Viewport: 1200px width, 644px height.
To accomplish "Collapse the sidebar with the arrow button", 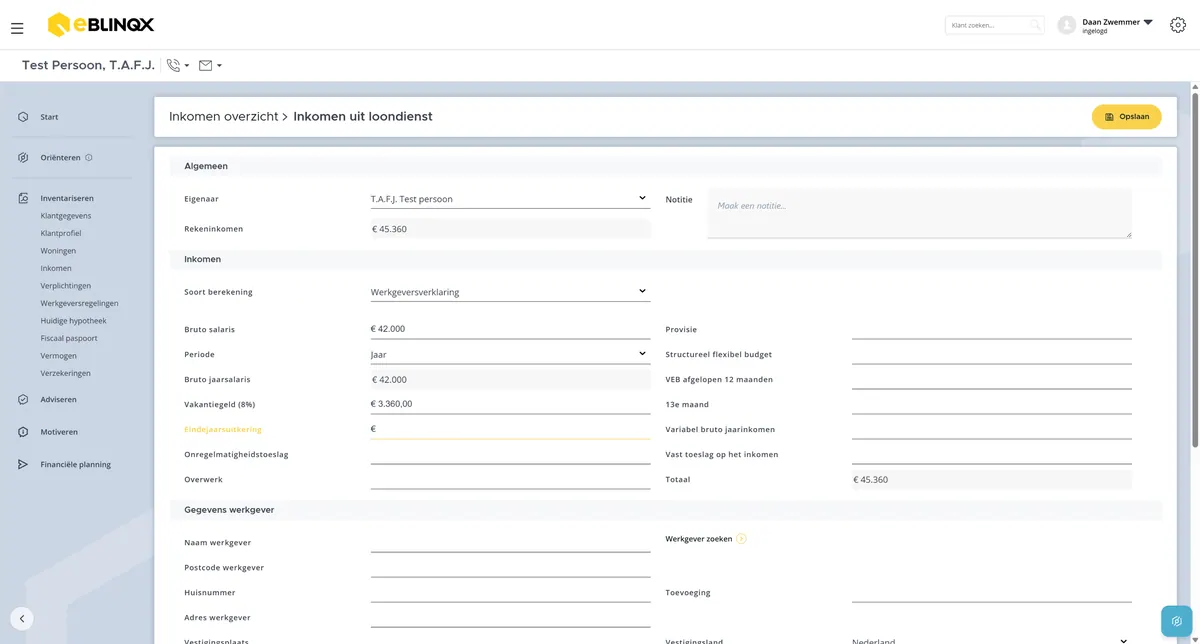I will (22, 618).
